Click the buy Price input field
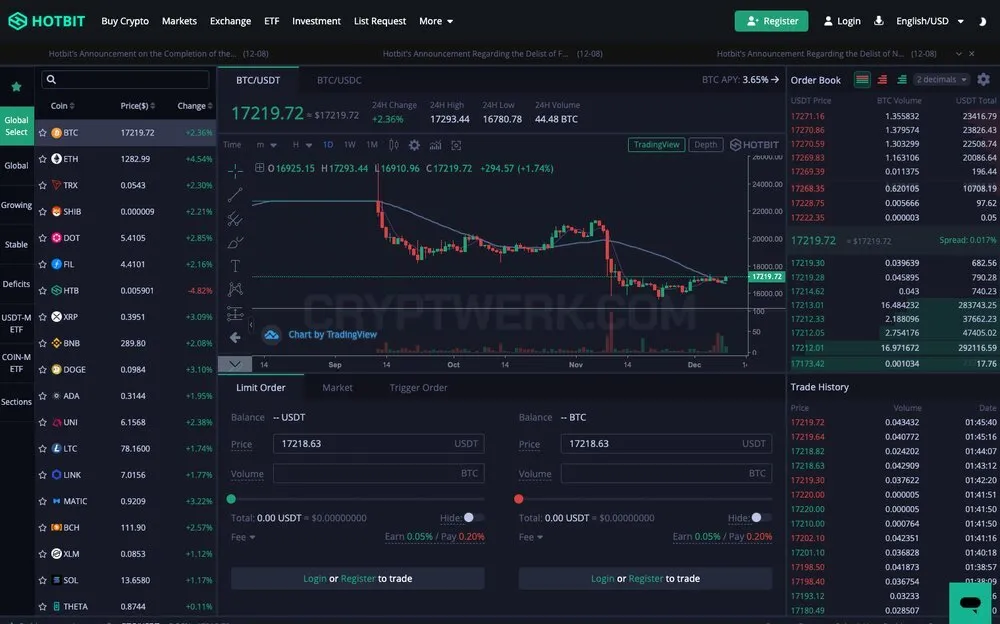Viewport: 1000px width, 624px height. pos(379,443)
